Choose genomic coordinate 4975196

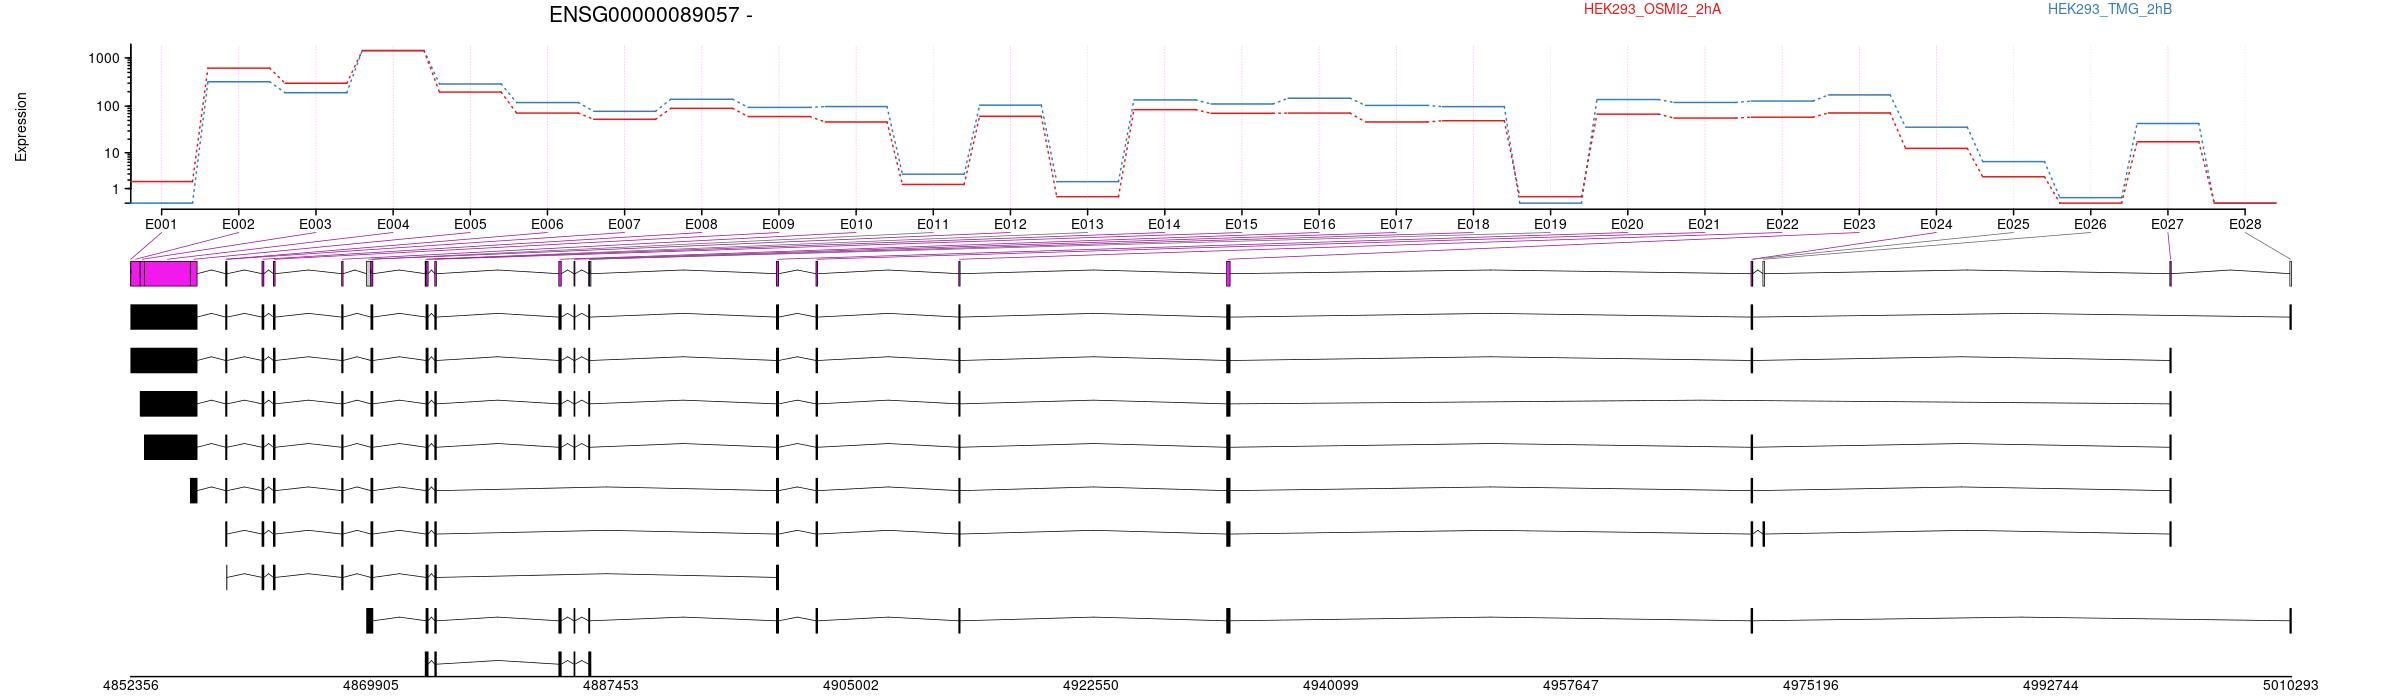[1811, 686]
